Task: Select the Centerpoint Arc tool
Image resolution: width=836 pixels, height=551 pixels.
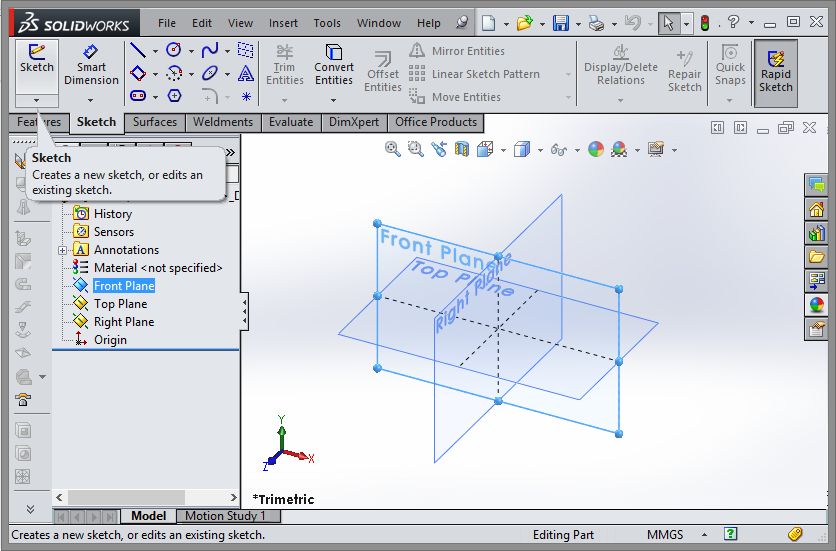Action: [174, 73]
